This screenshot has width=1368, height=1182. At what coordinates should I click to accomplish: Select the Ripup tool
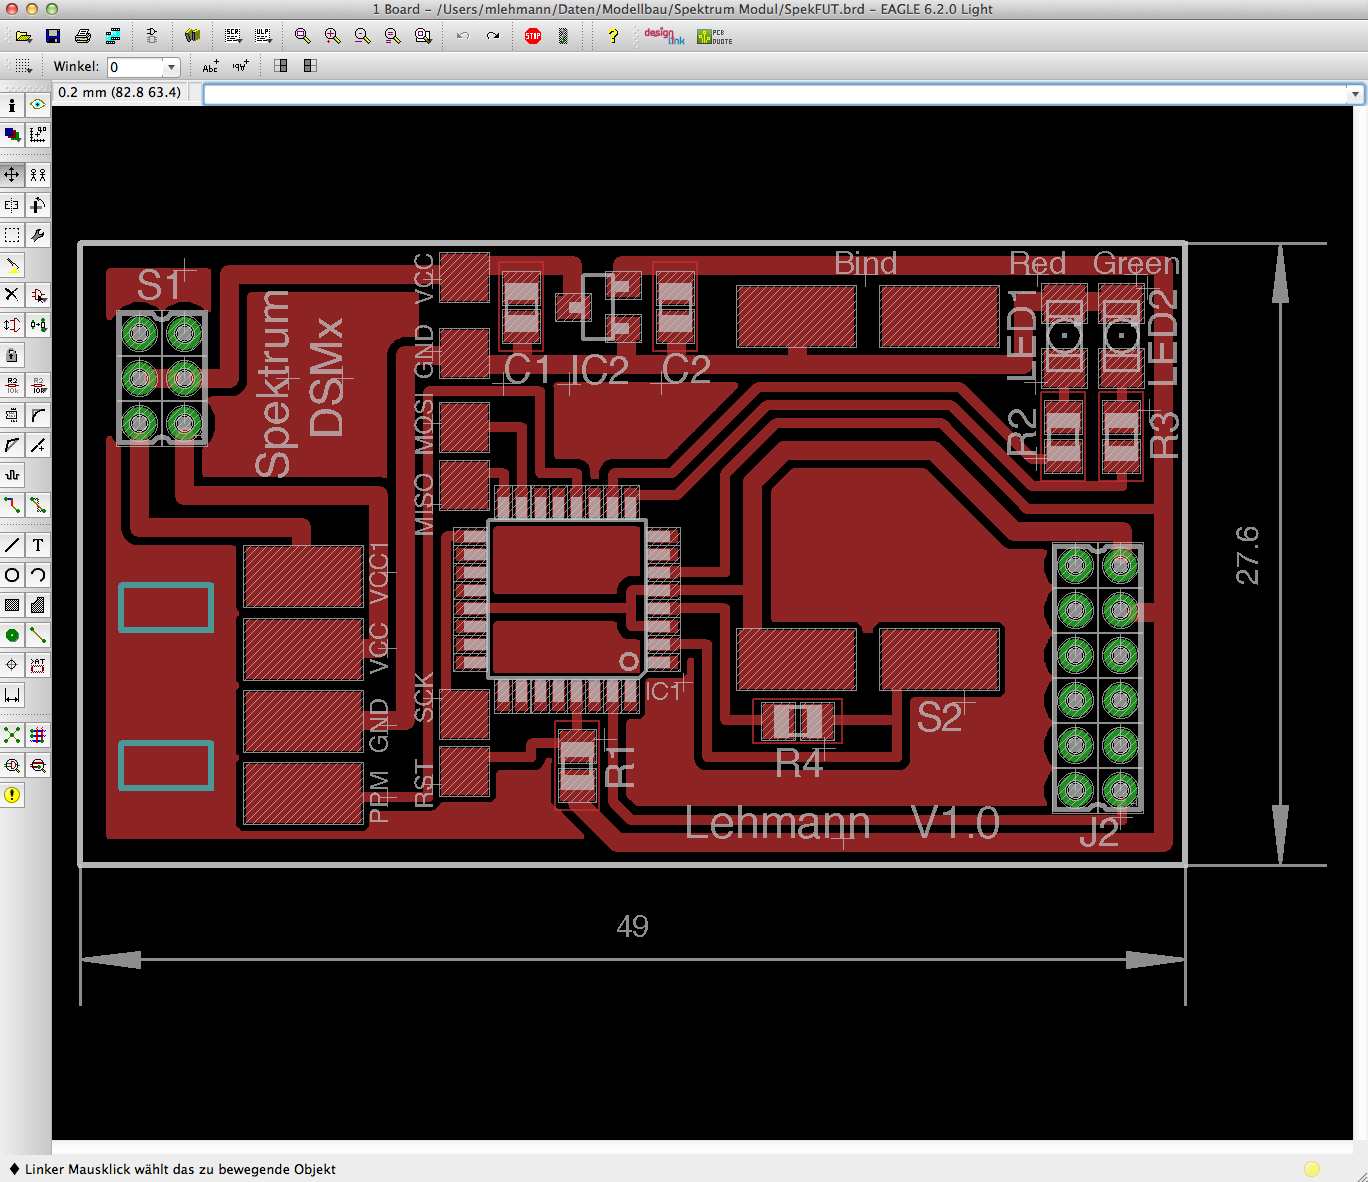38,505
